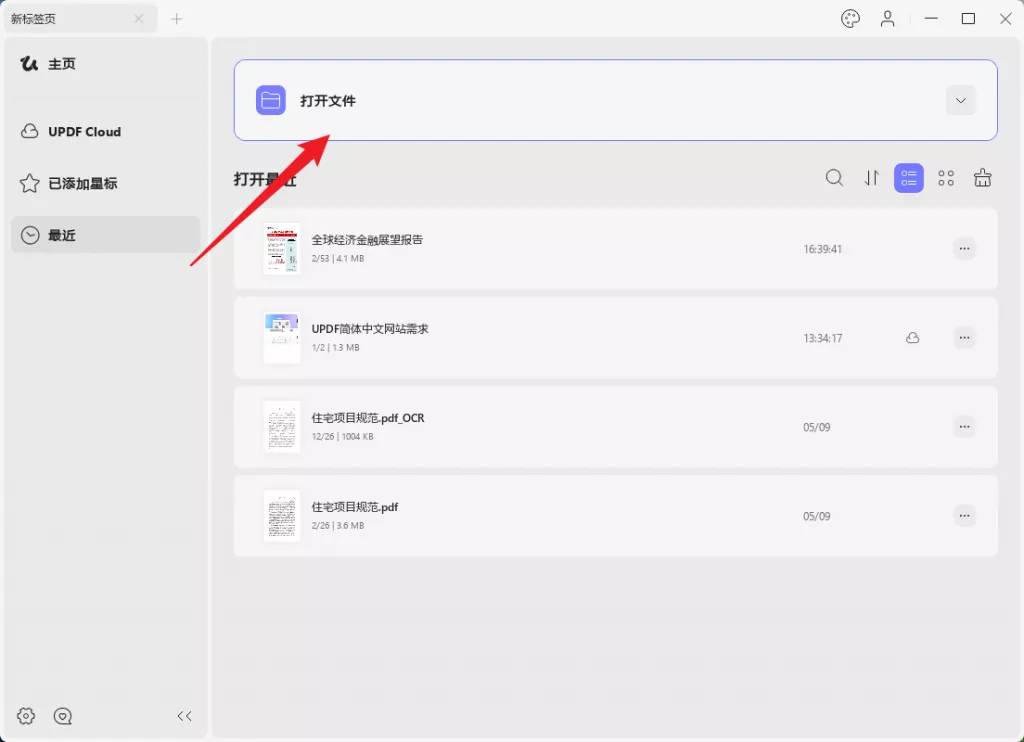Click the 打开文件 button

tap(327, 101)
